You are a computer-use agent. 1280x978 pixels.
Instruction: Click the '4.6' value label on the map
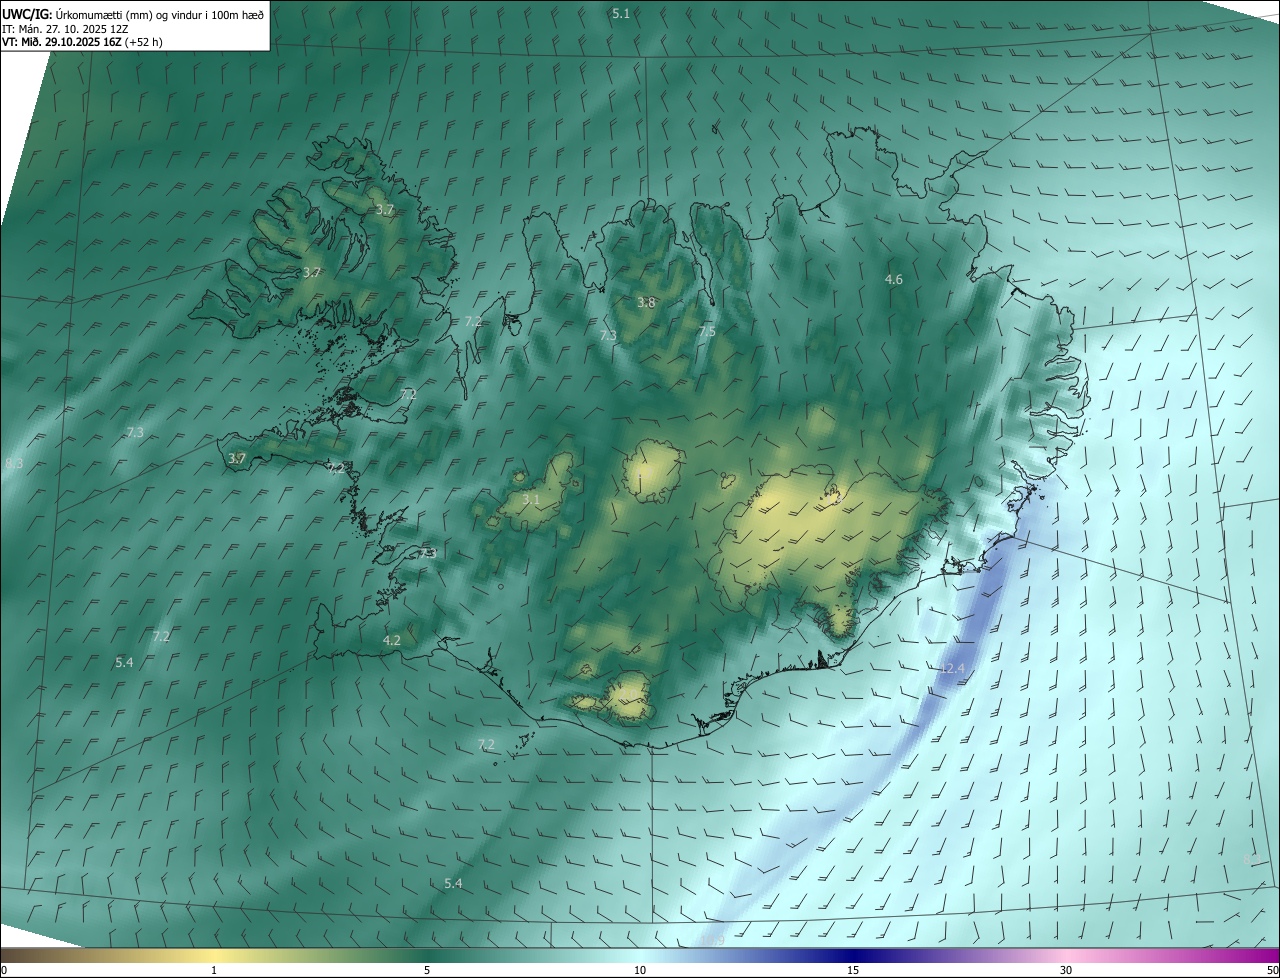click(x=894, y=279)
